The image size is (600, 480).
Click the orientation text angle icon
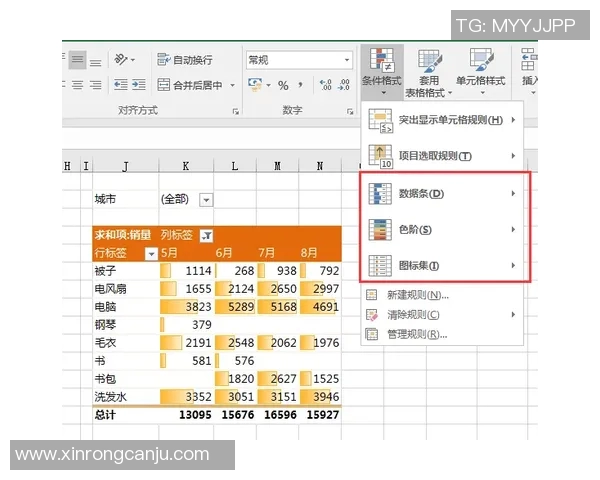tap(121, 59)
